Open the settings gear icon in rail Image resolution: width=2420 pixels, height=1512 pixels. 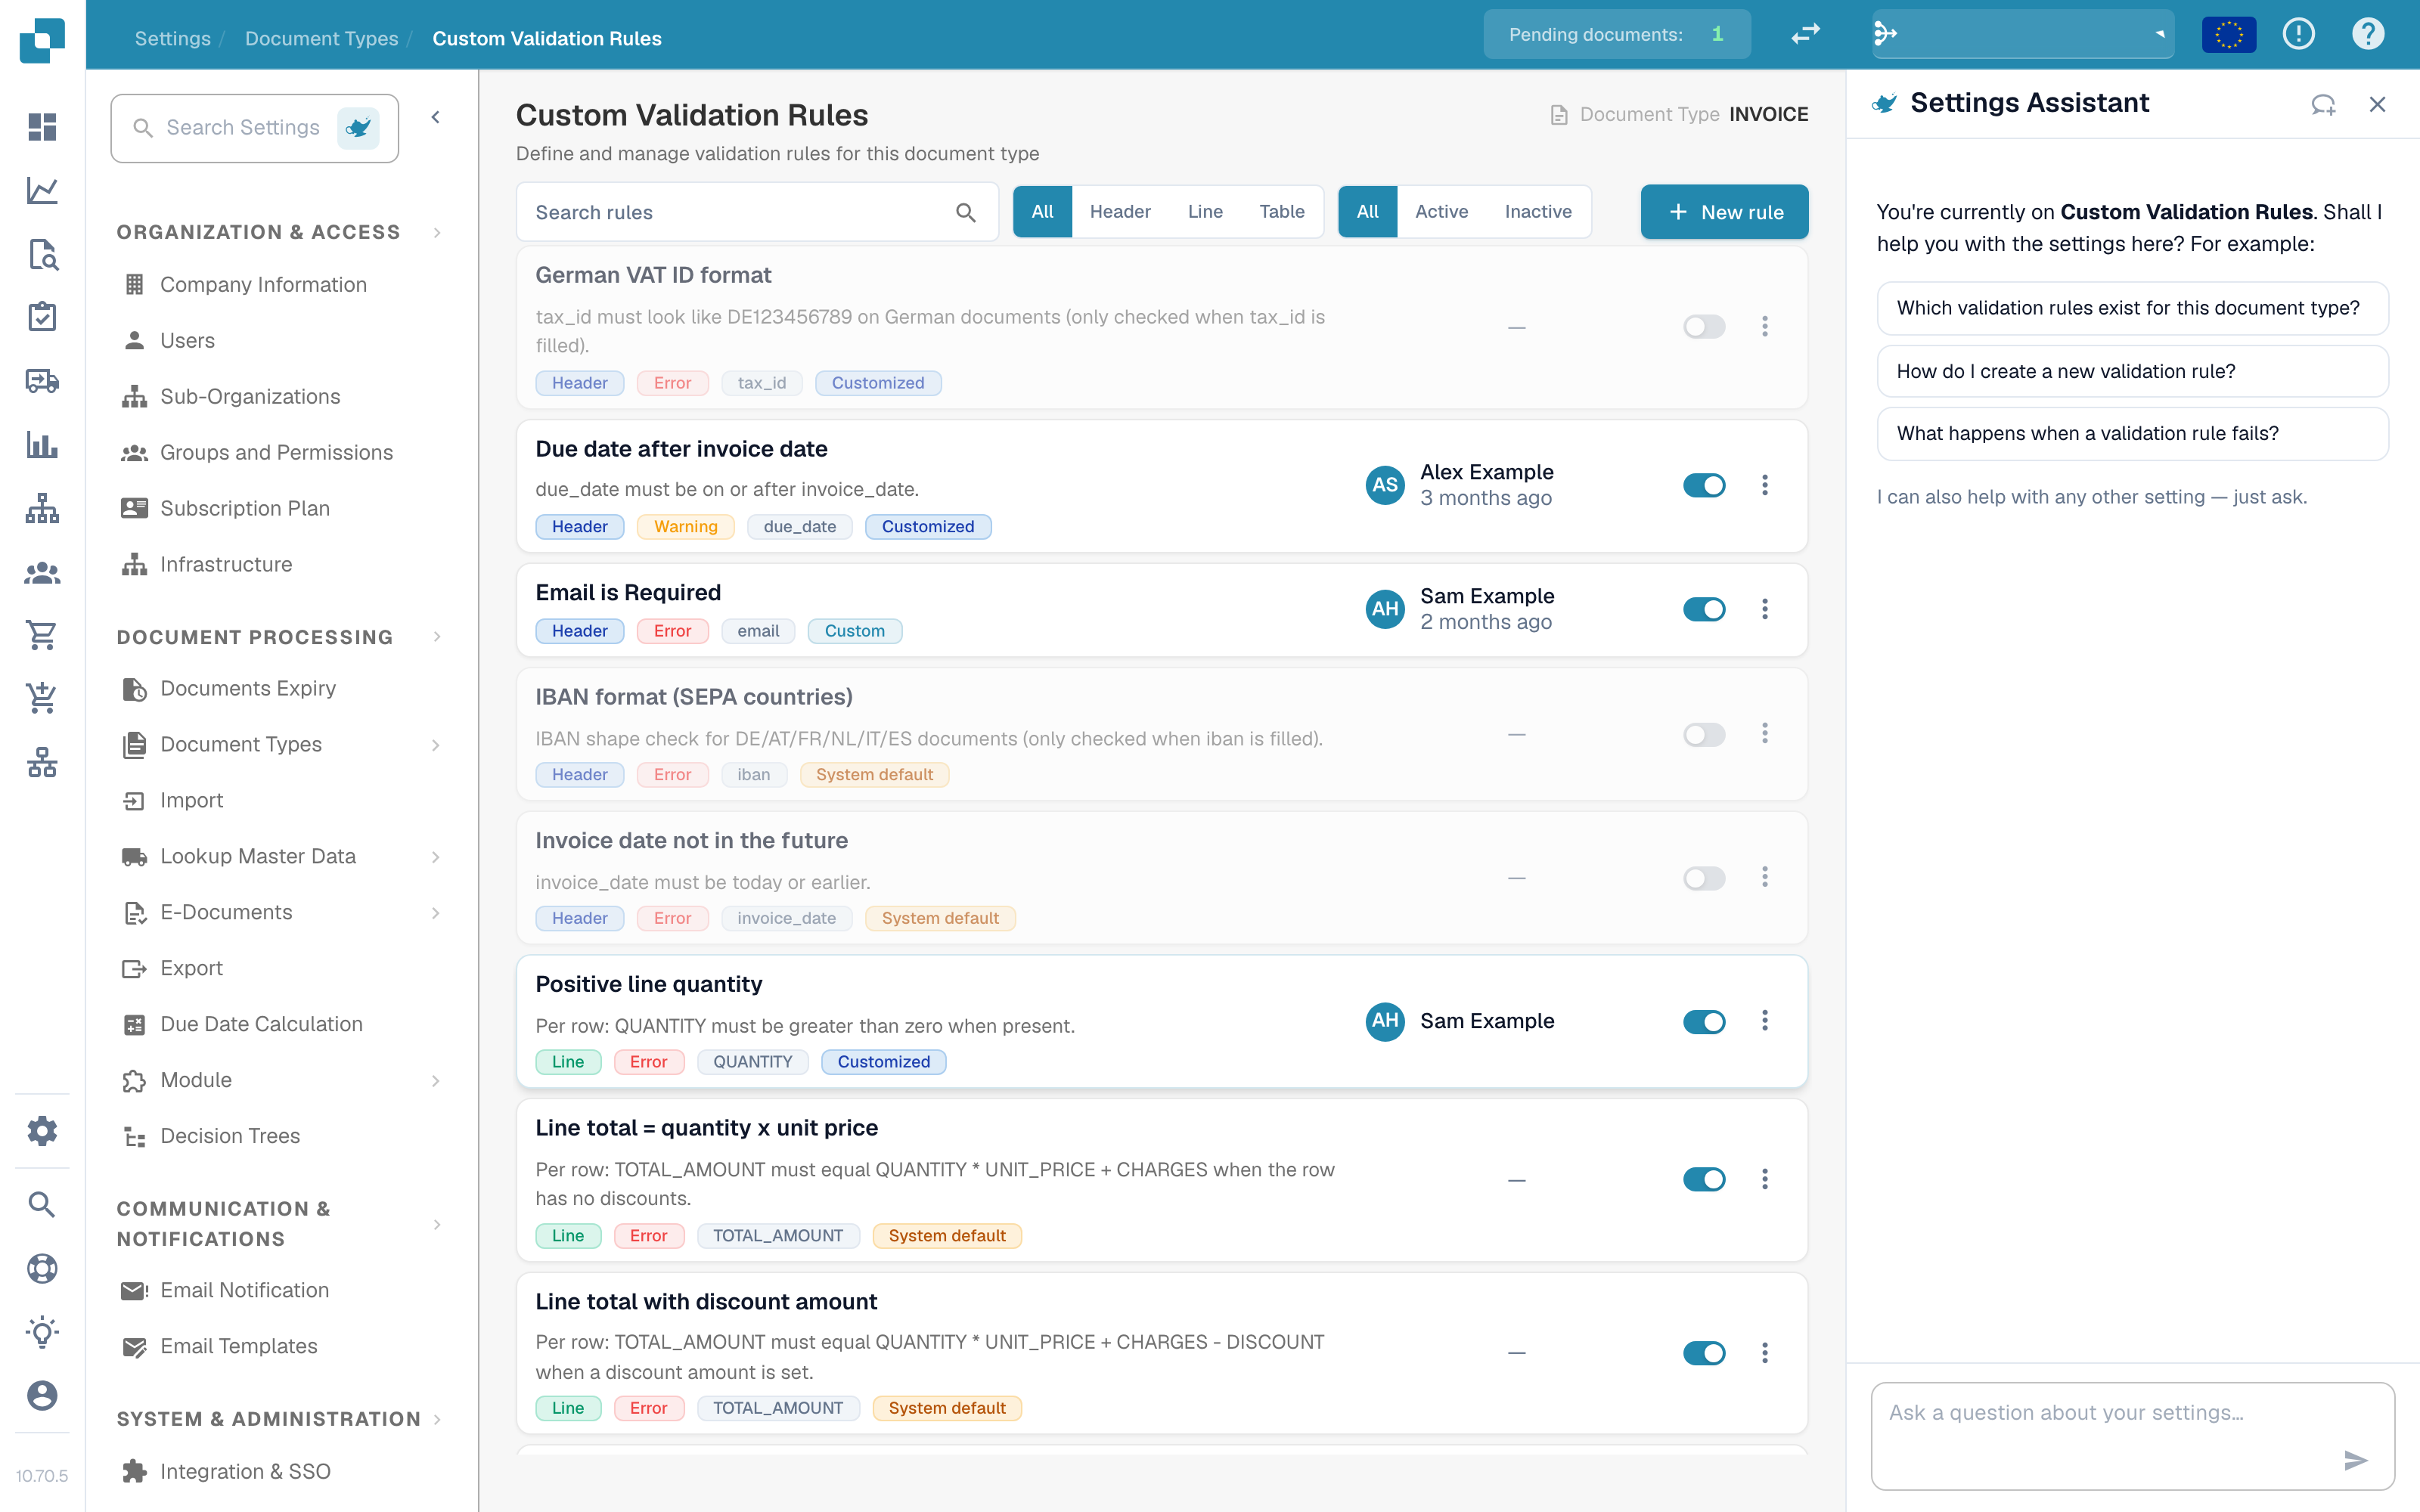pos(42,1131)
